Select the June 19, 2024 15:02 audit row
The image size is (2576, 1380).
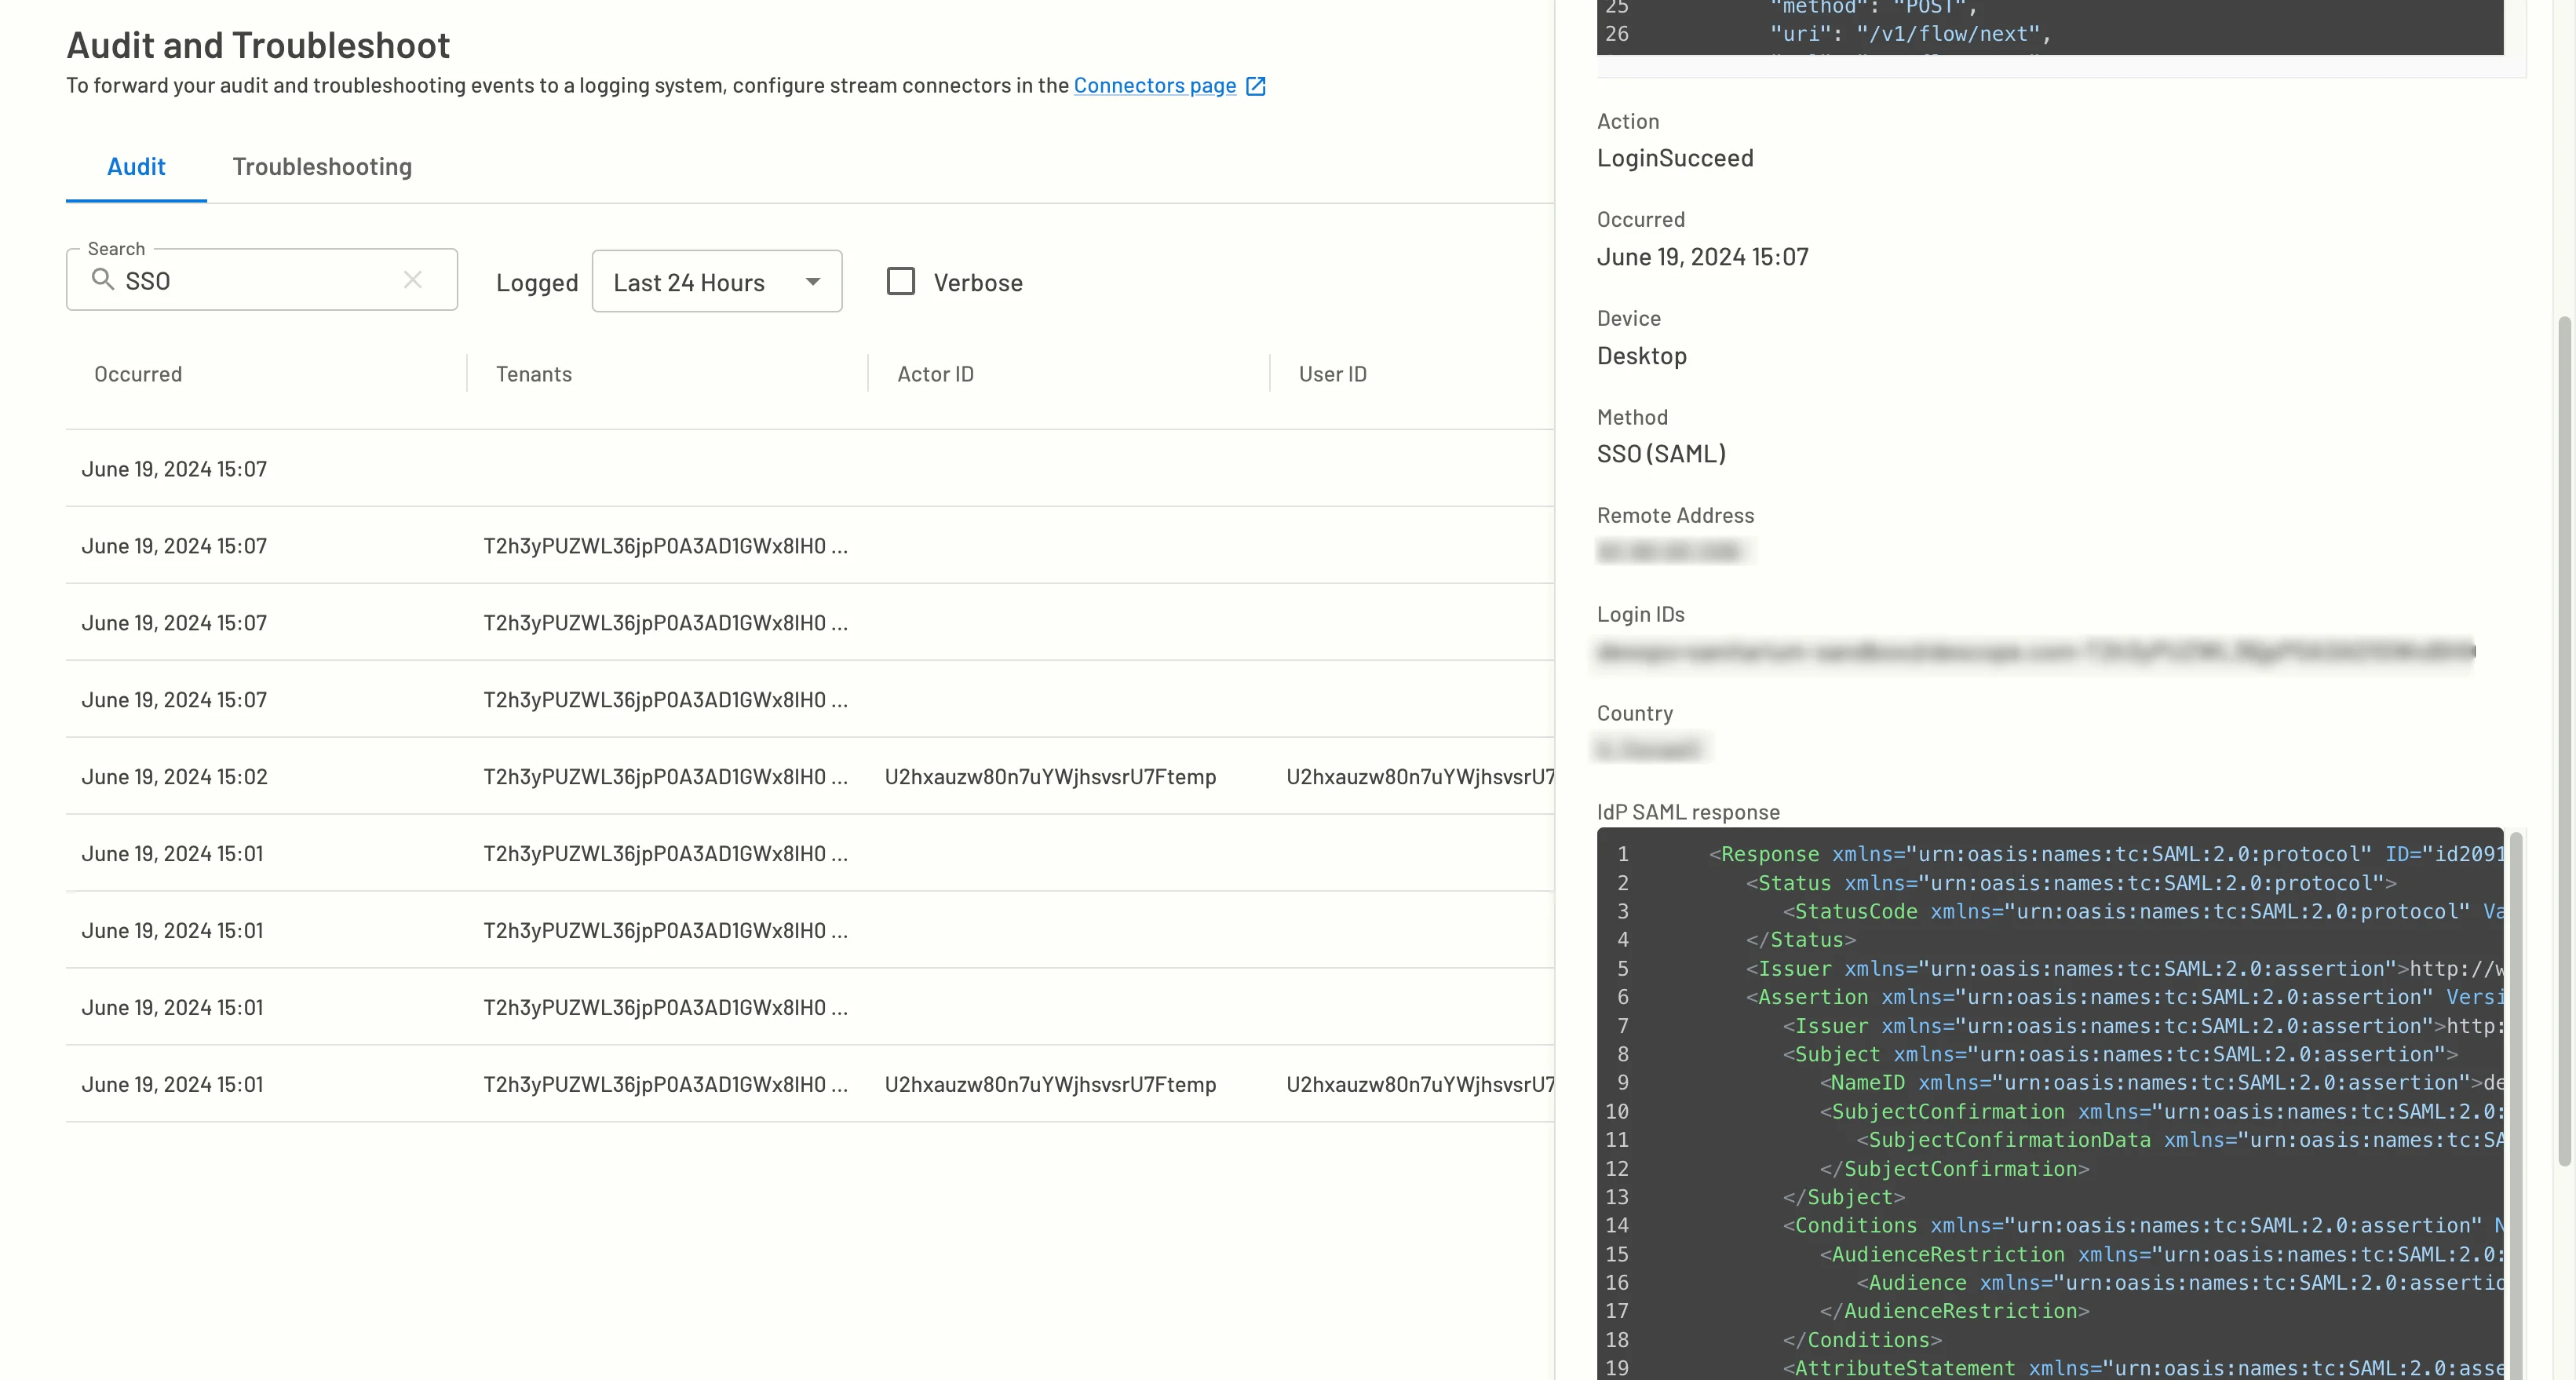[810, 777]
